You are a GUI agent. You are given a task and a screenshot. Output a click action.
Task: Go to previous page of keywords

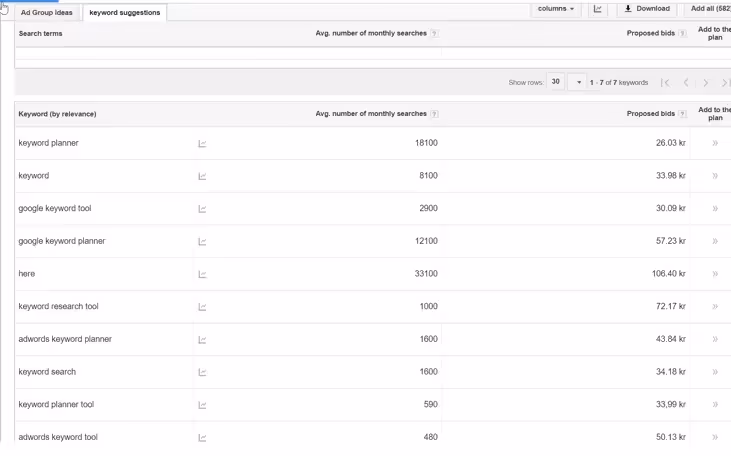(686, 83)
